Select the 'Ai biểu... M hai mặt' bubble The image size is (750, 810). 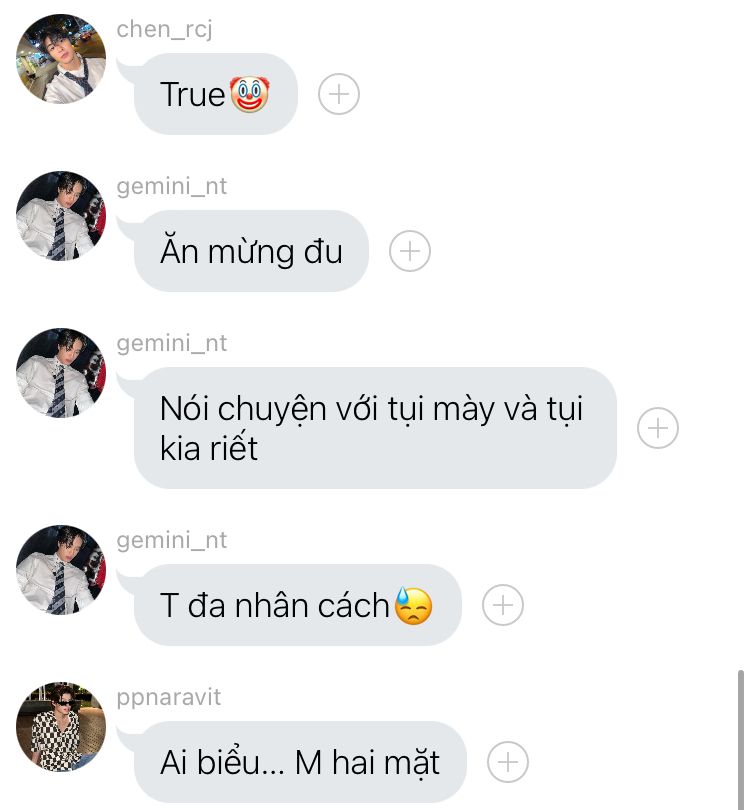pos(300,762)
